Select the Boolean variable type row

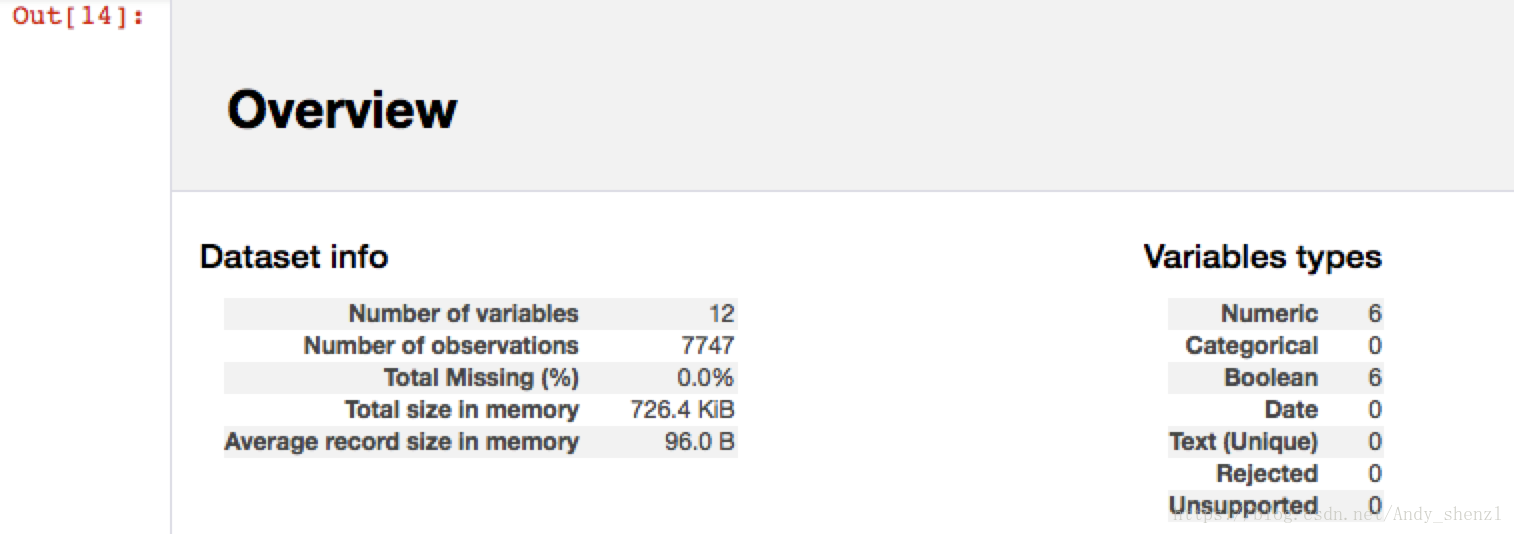[x=1276, y=377]
